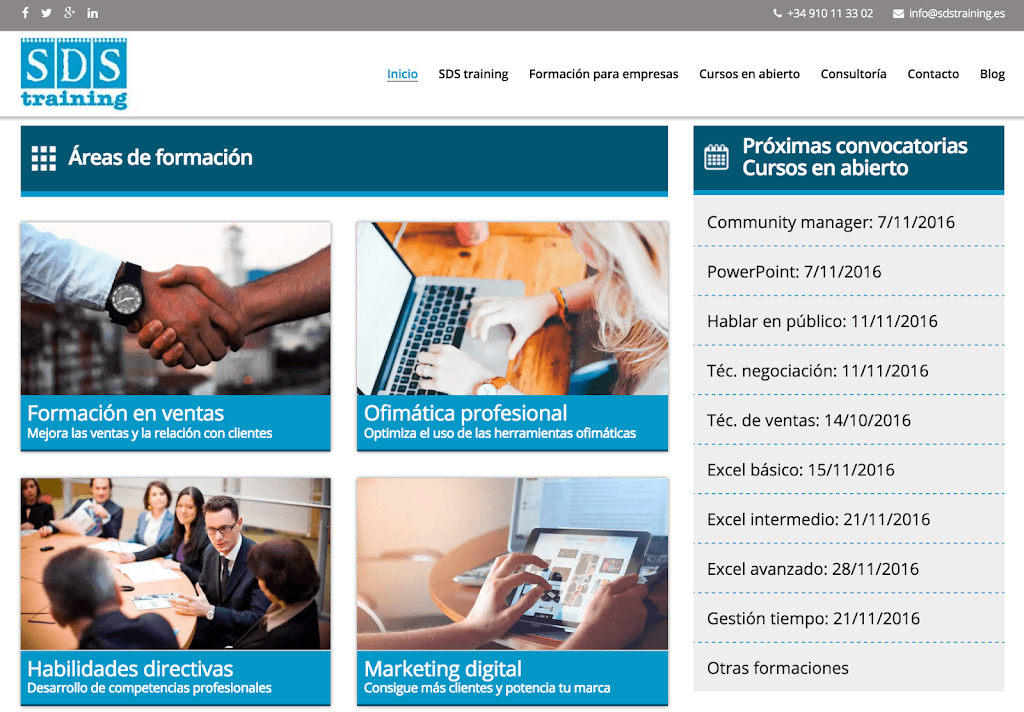Open the Consultoría menu item
Screen dimensions: 1024x712
click(x=853, y=74)
